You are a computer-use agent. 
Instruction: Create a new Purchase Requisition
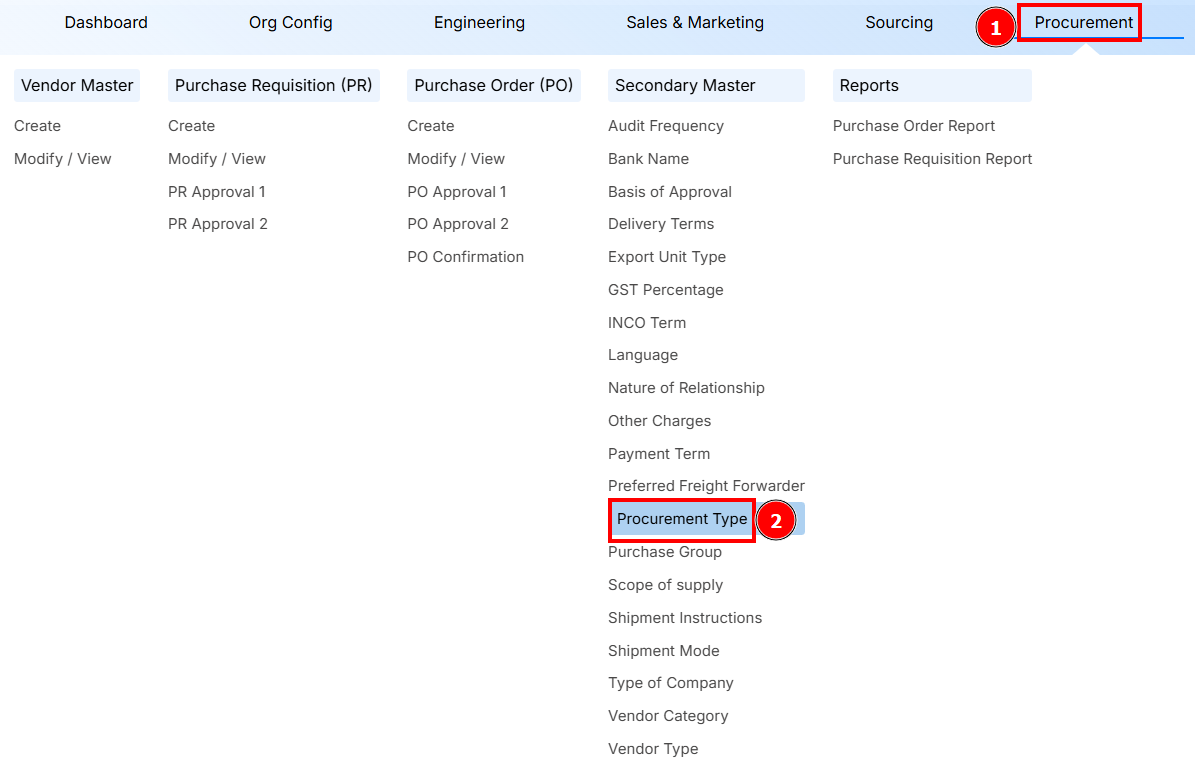[191, 125]
